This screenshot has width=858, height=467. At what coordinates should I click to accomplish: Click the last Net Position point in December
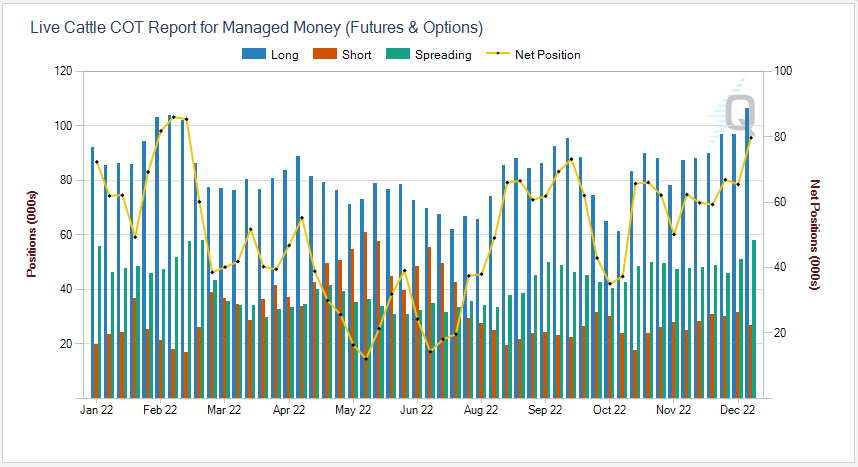pos(751,137)
